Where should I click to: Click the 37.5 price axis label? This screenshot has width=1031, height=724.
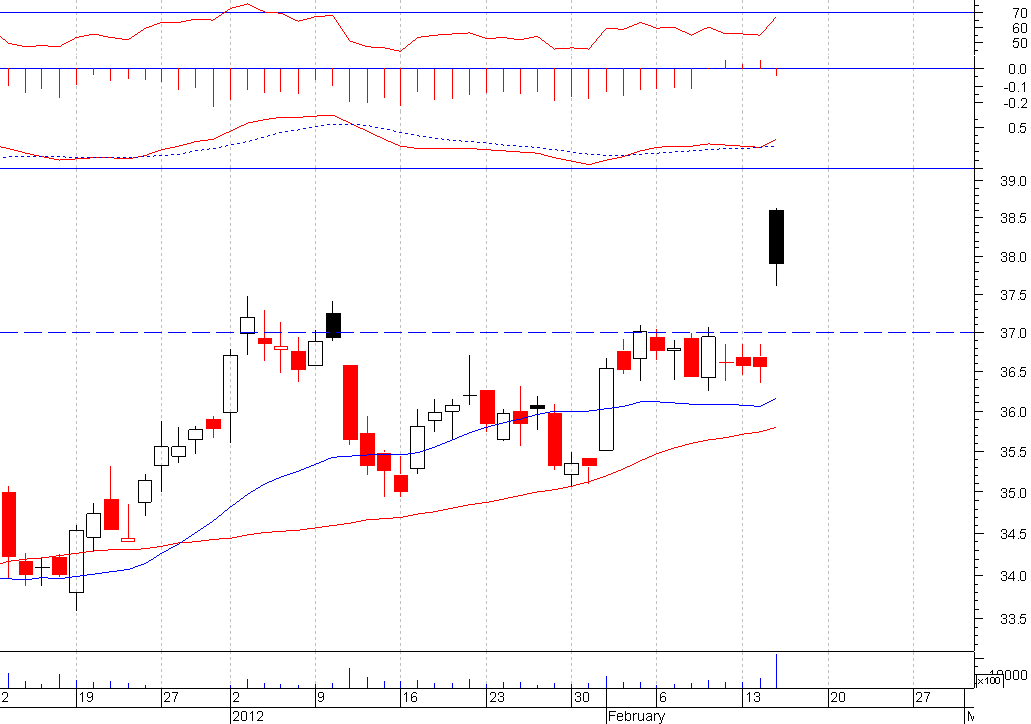(x=1013, y=296)
